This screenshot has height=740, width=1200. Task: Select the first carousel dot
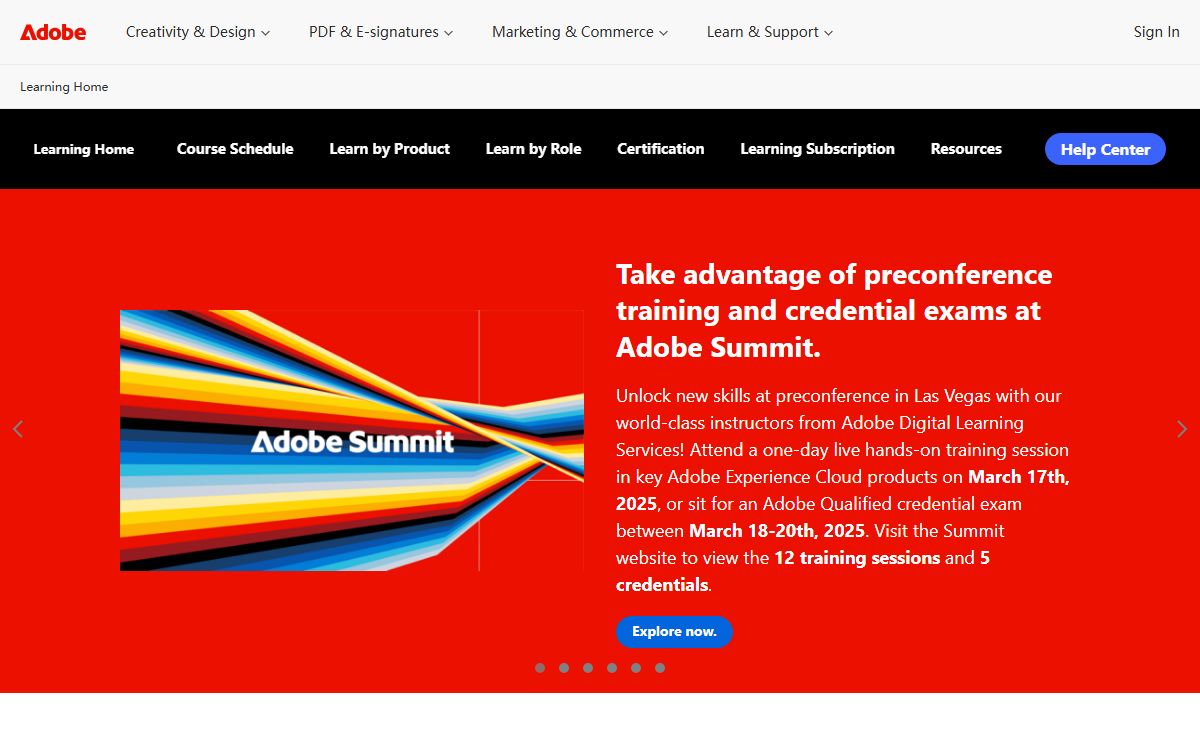tap(540, 668)
